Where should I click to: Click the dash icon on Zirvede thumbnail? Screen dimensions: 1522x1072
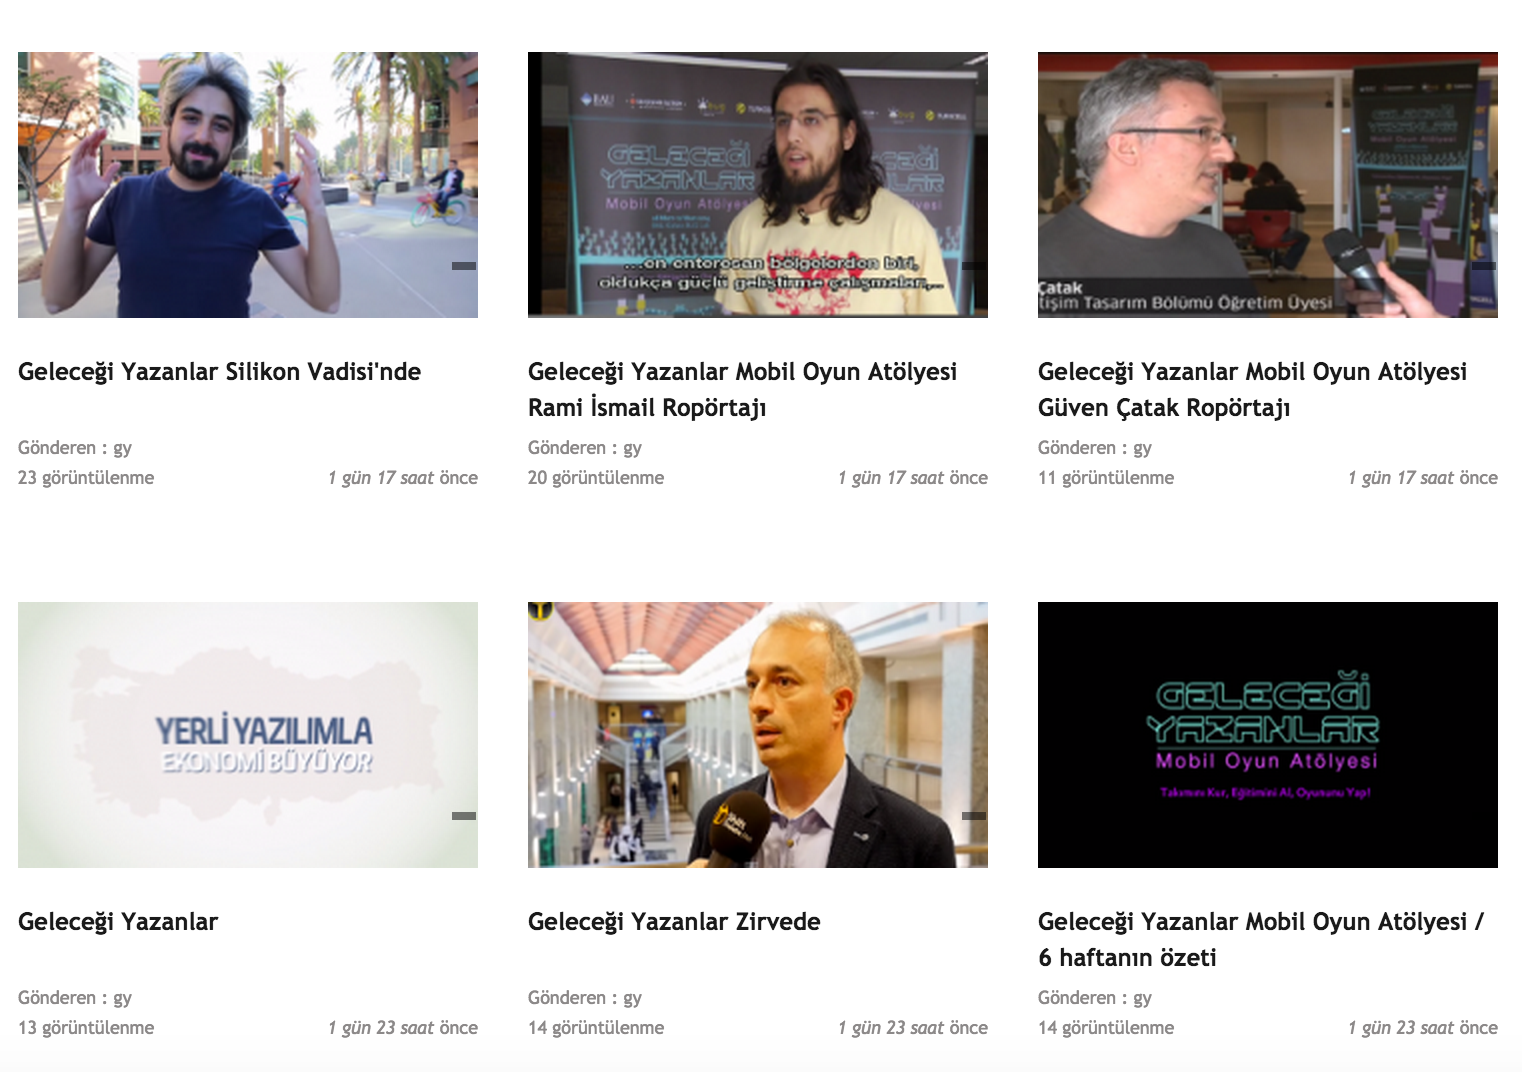click(x=974, y=816)
